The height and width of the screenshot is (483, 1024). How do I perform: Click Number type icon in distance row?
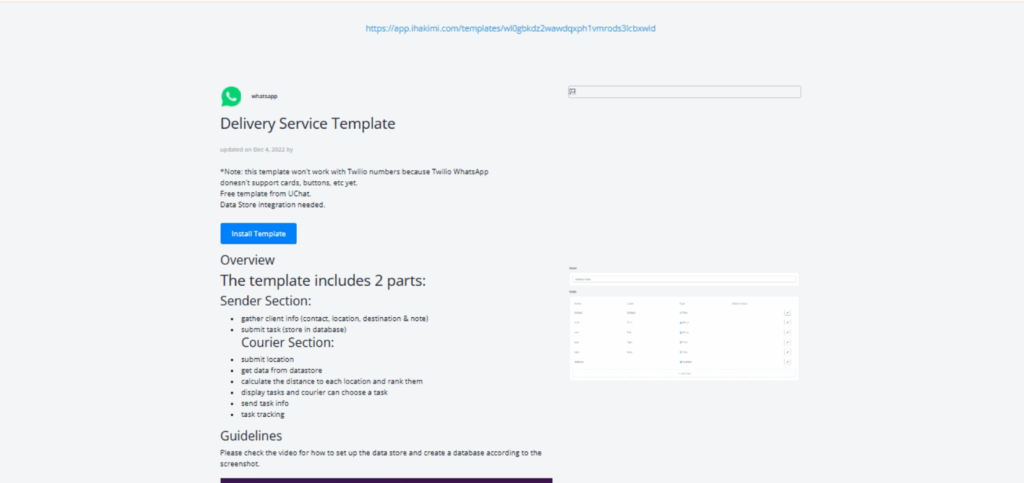[681, 362]
